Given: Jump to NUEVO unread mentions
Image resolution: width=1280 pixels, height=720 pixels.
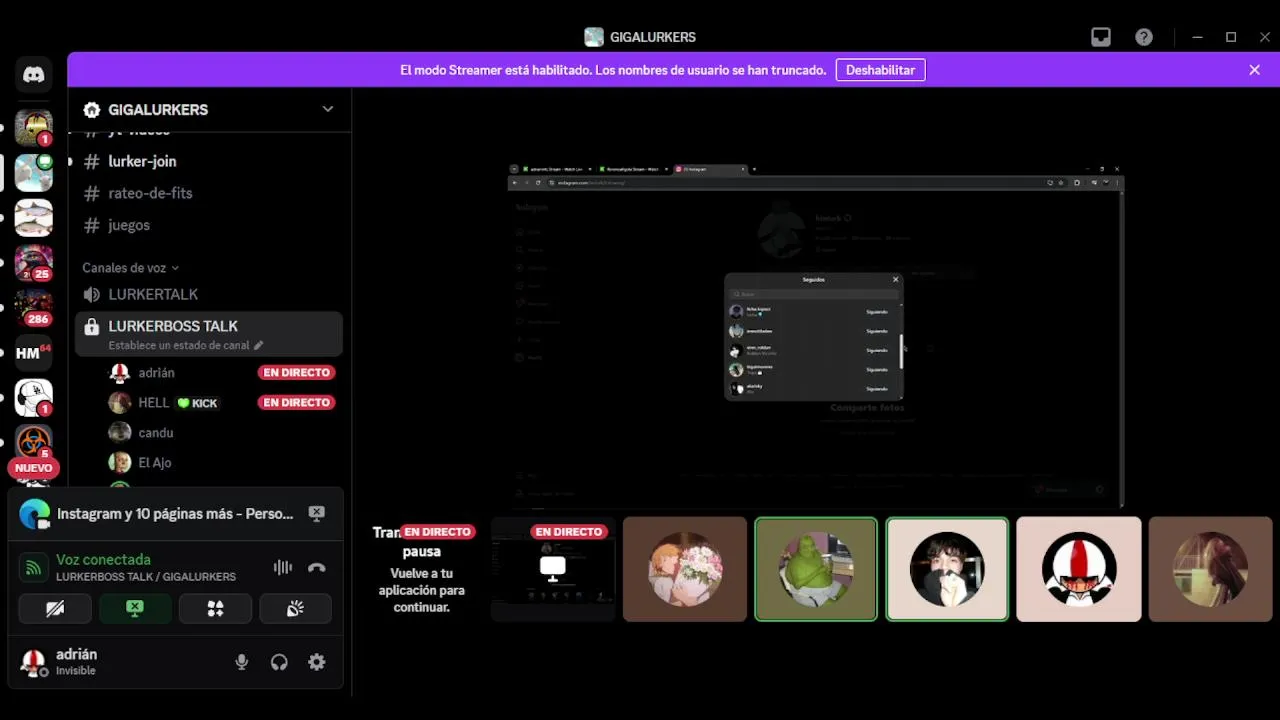Looking at the screenshot, I should 34,468.
